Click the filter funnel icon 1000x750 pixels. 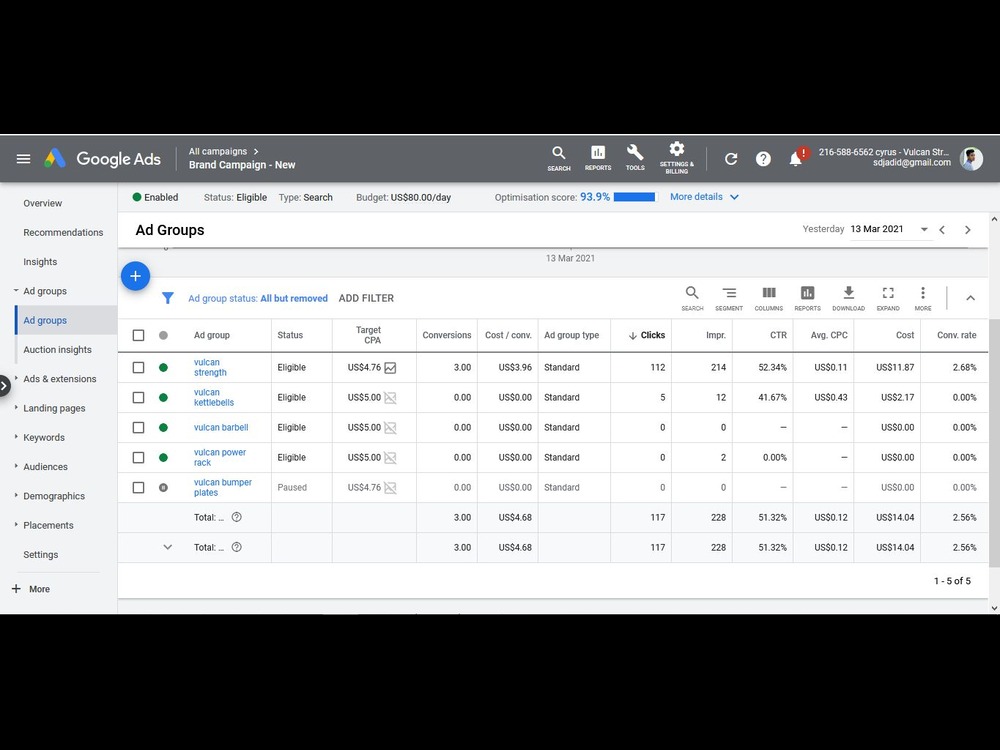(167, 298)
